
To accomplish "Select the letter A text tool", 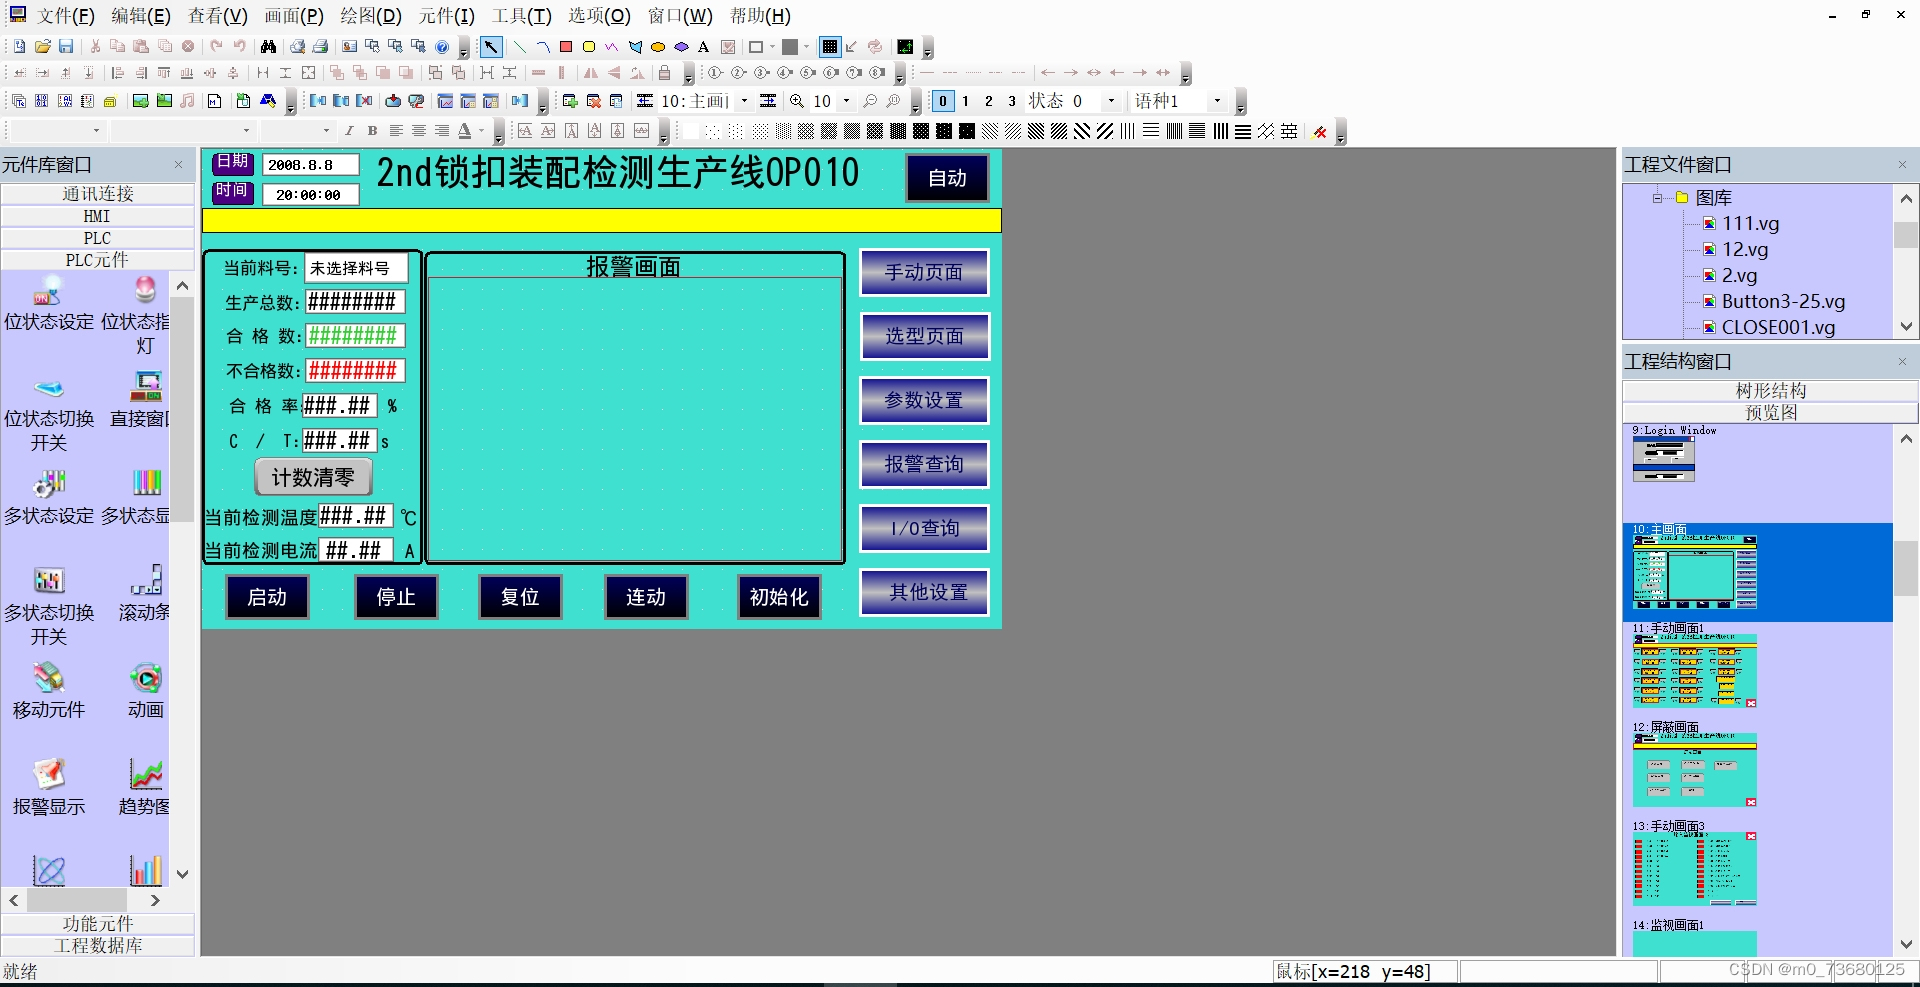I will tap(703, 47).
